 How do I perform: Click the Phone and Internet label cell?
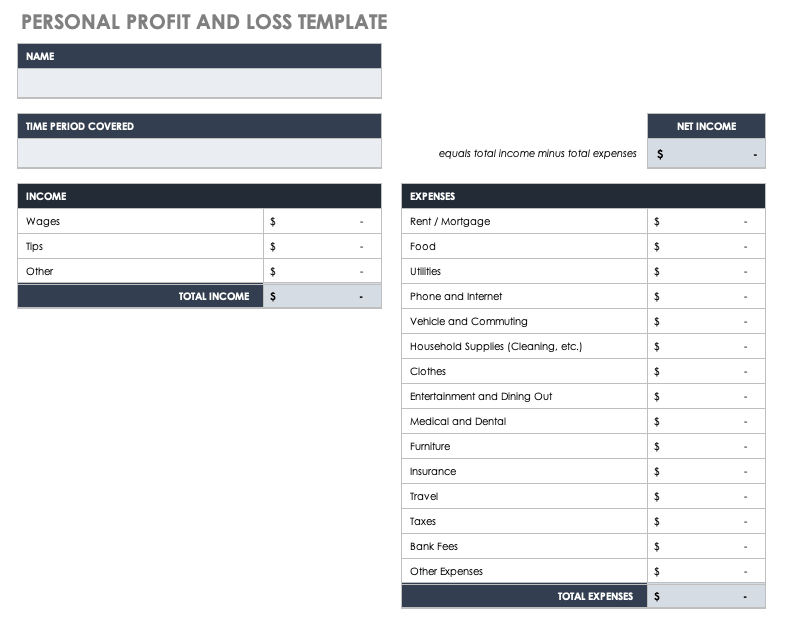point(524,297)
